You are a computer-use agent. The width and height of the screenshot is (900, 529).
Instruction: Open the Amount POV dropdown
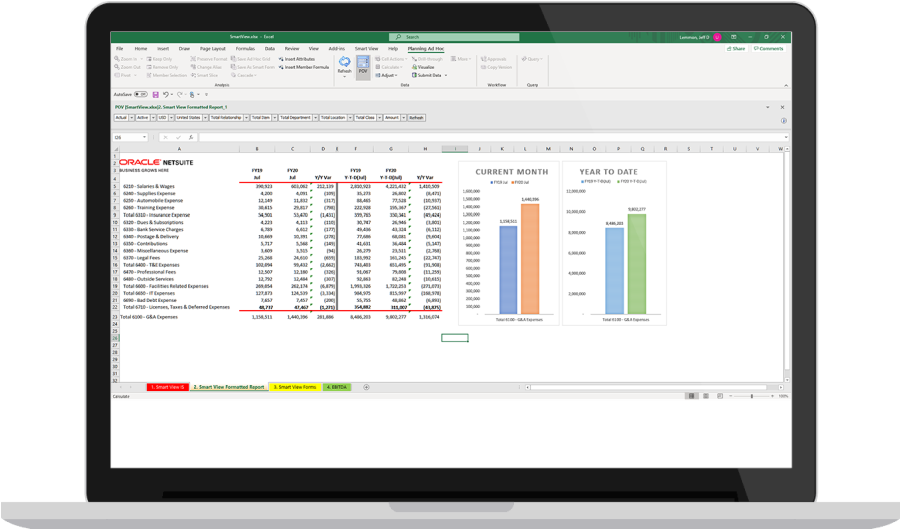(x=404, y=118)
